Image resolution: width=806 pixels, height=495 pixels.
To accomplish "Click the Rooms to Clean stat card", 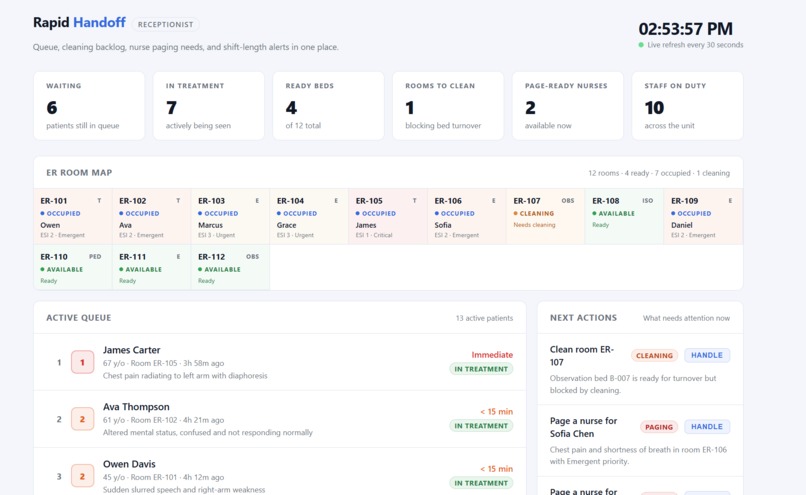I will click(x=448, y=106).
